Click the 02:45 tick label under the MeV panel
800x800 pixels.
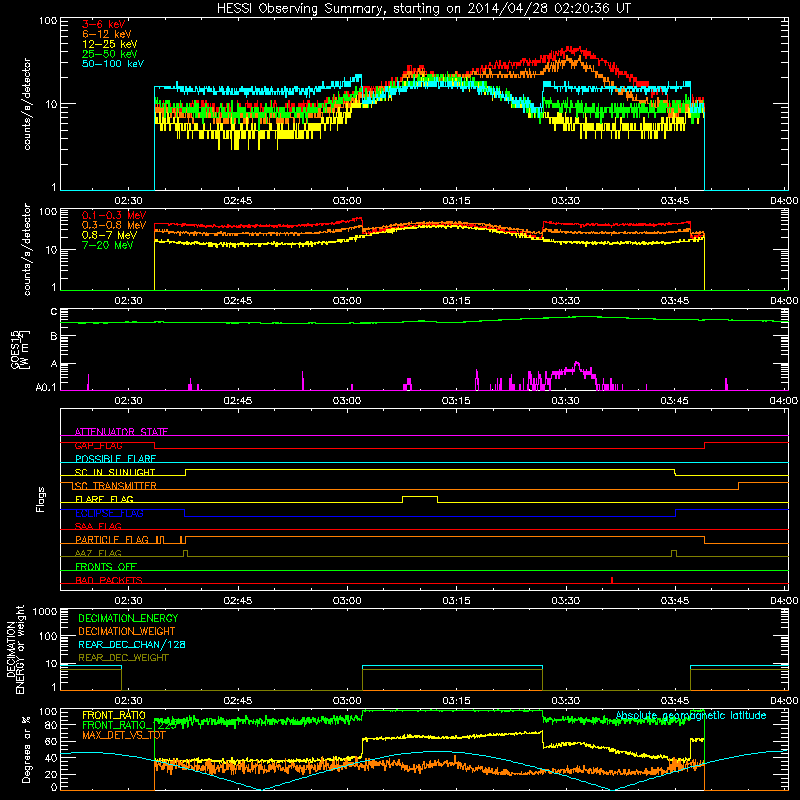point(238,301)
